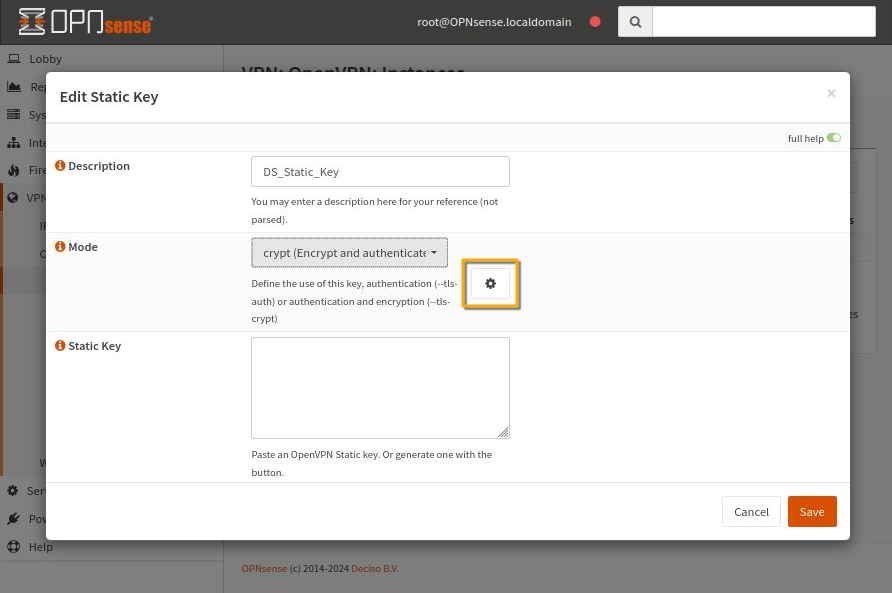892x593 pixels.
Task: Show help for the Description field
Action: 60,164
